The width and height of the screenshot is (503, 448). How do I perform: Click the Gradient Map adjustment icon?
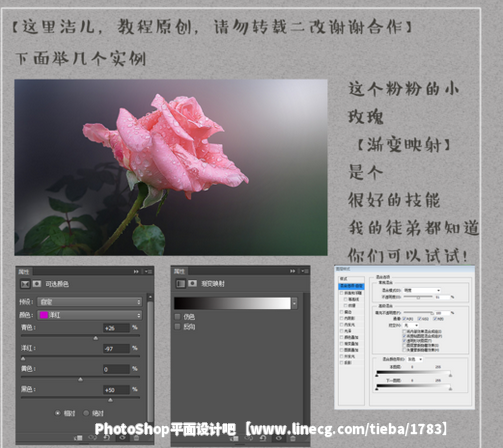tap(181, 284)
